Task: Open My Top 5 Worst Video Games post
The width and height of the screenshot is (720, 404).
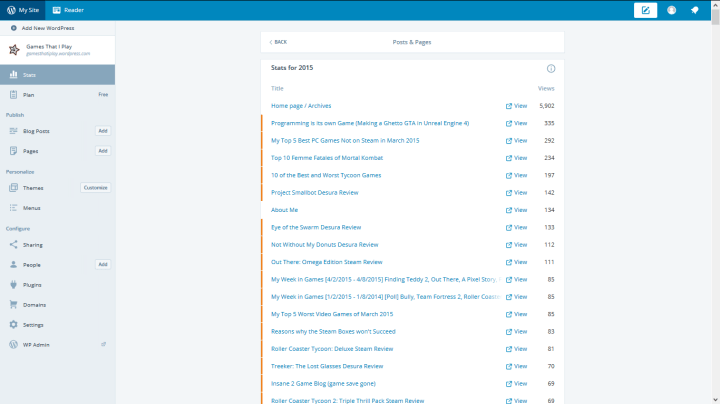Action: tap(332, 314)
